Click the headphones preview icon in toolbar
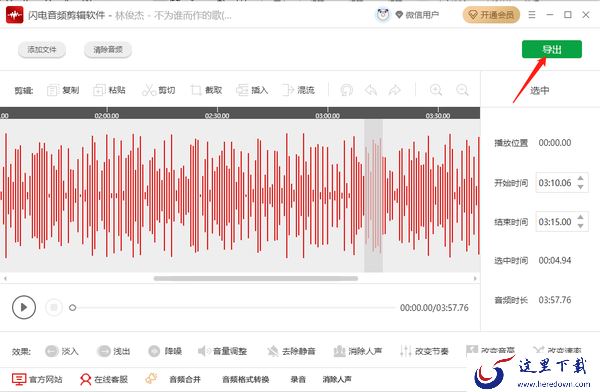Image resolution: width=600 pixels, height=392 pixels. pyautogui.click(x=347, y=90)
